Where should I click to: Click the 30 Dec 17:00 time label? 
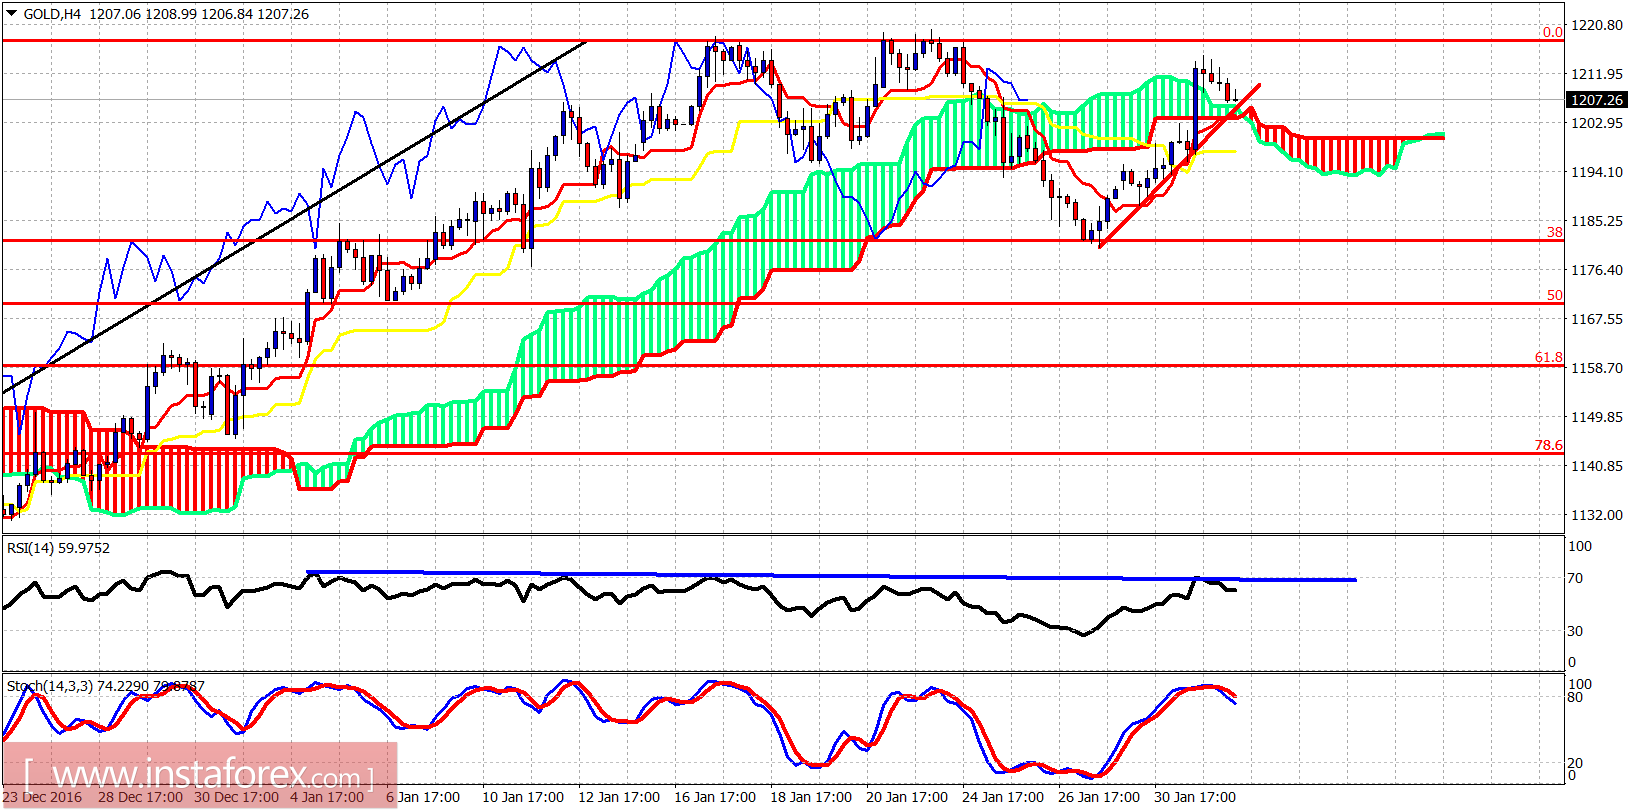tap(236, 797)
